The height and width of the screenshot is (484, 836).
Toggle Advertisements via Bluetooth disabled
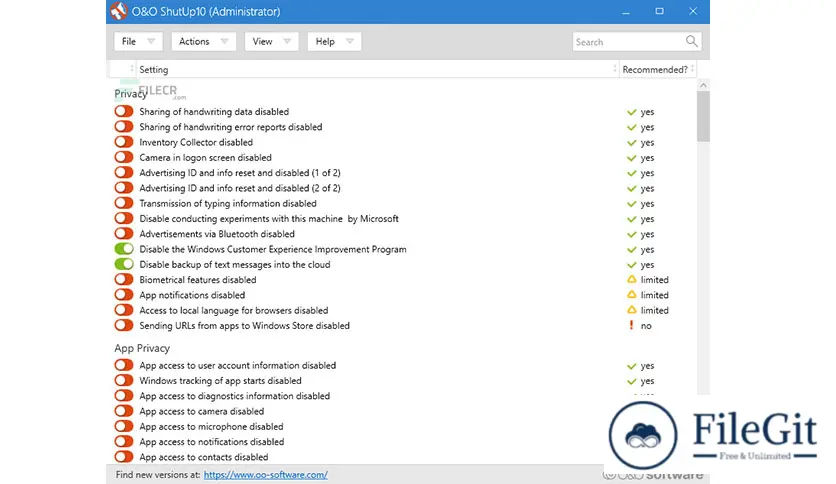click(x=124, y=233)
